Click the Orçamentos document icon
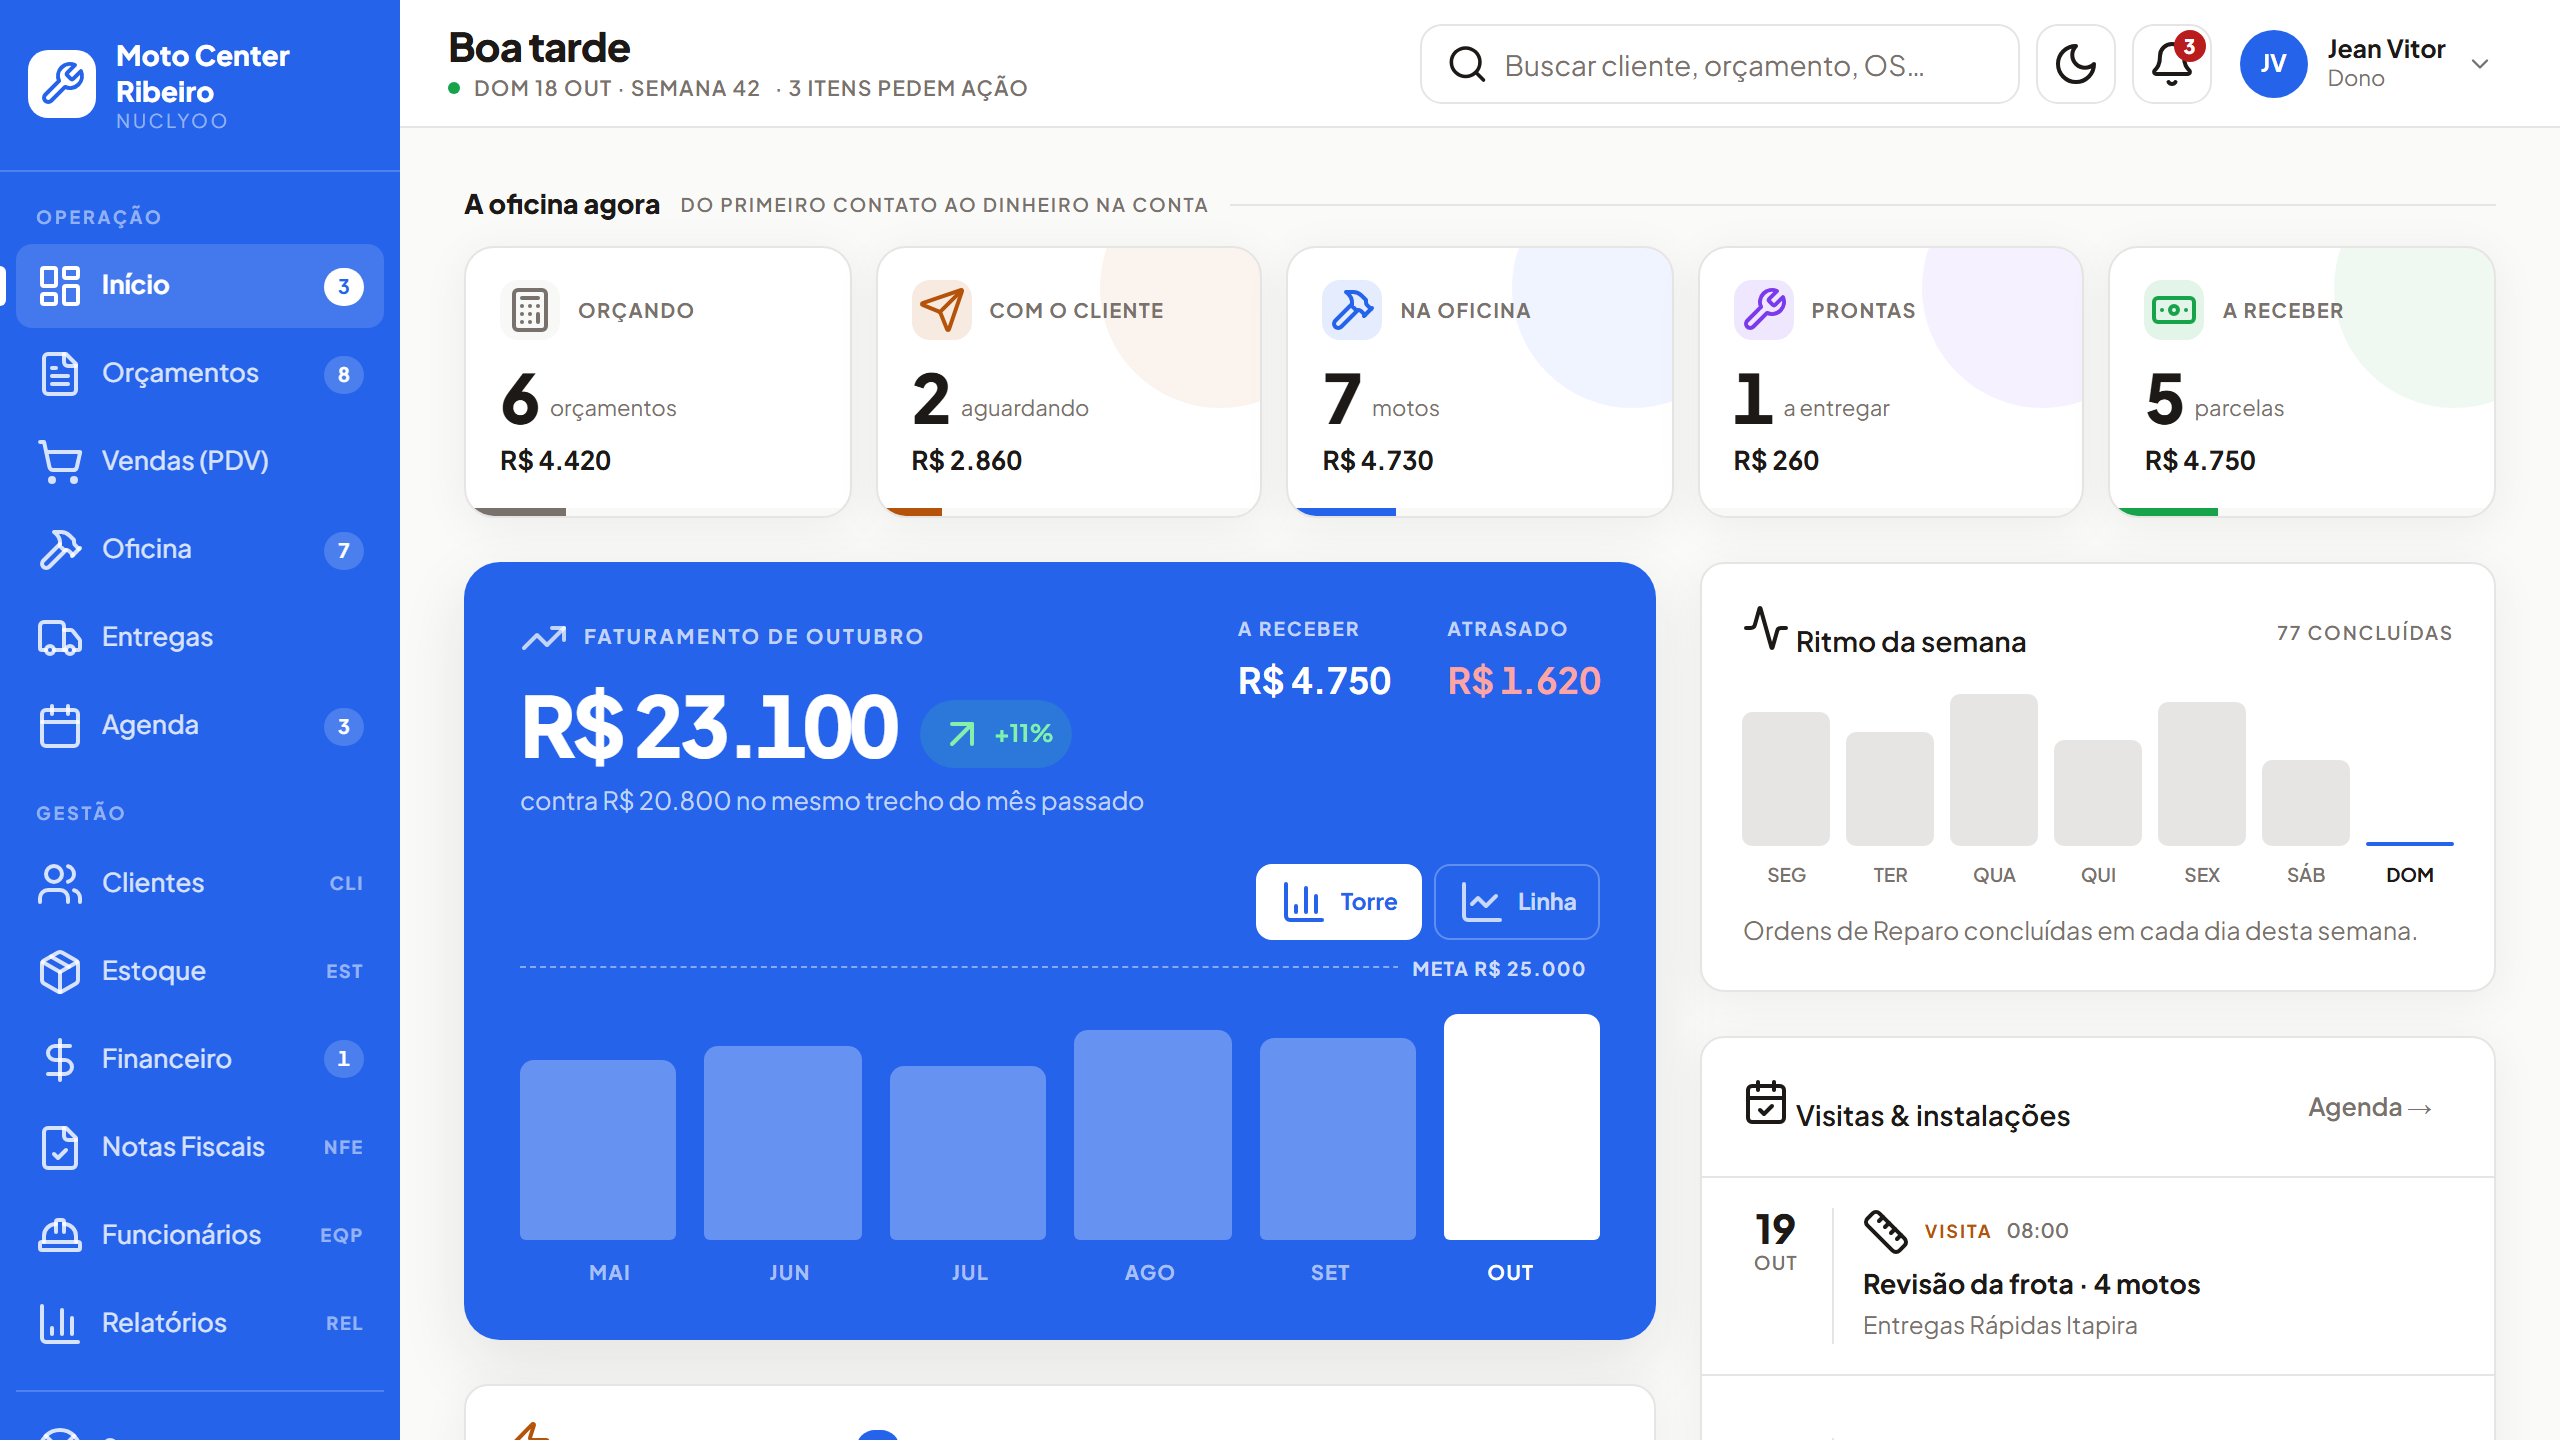2560x1440 pixels. coord(60,374)
